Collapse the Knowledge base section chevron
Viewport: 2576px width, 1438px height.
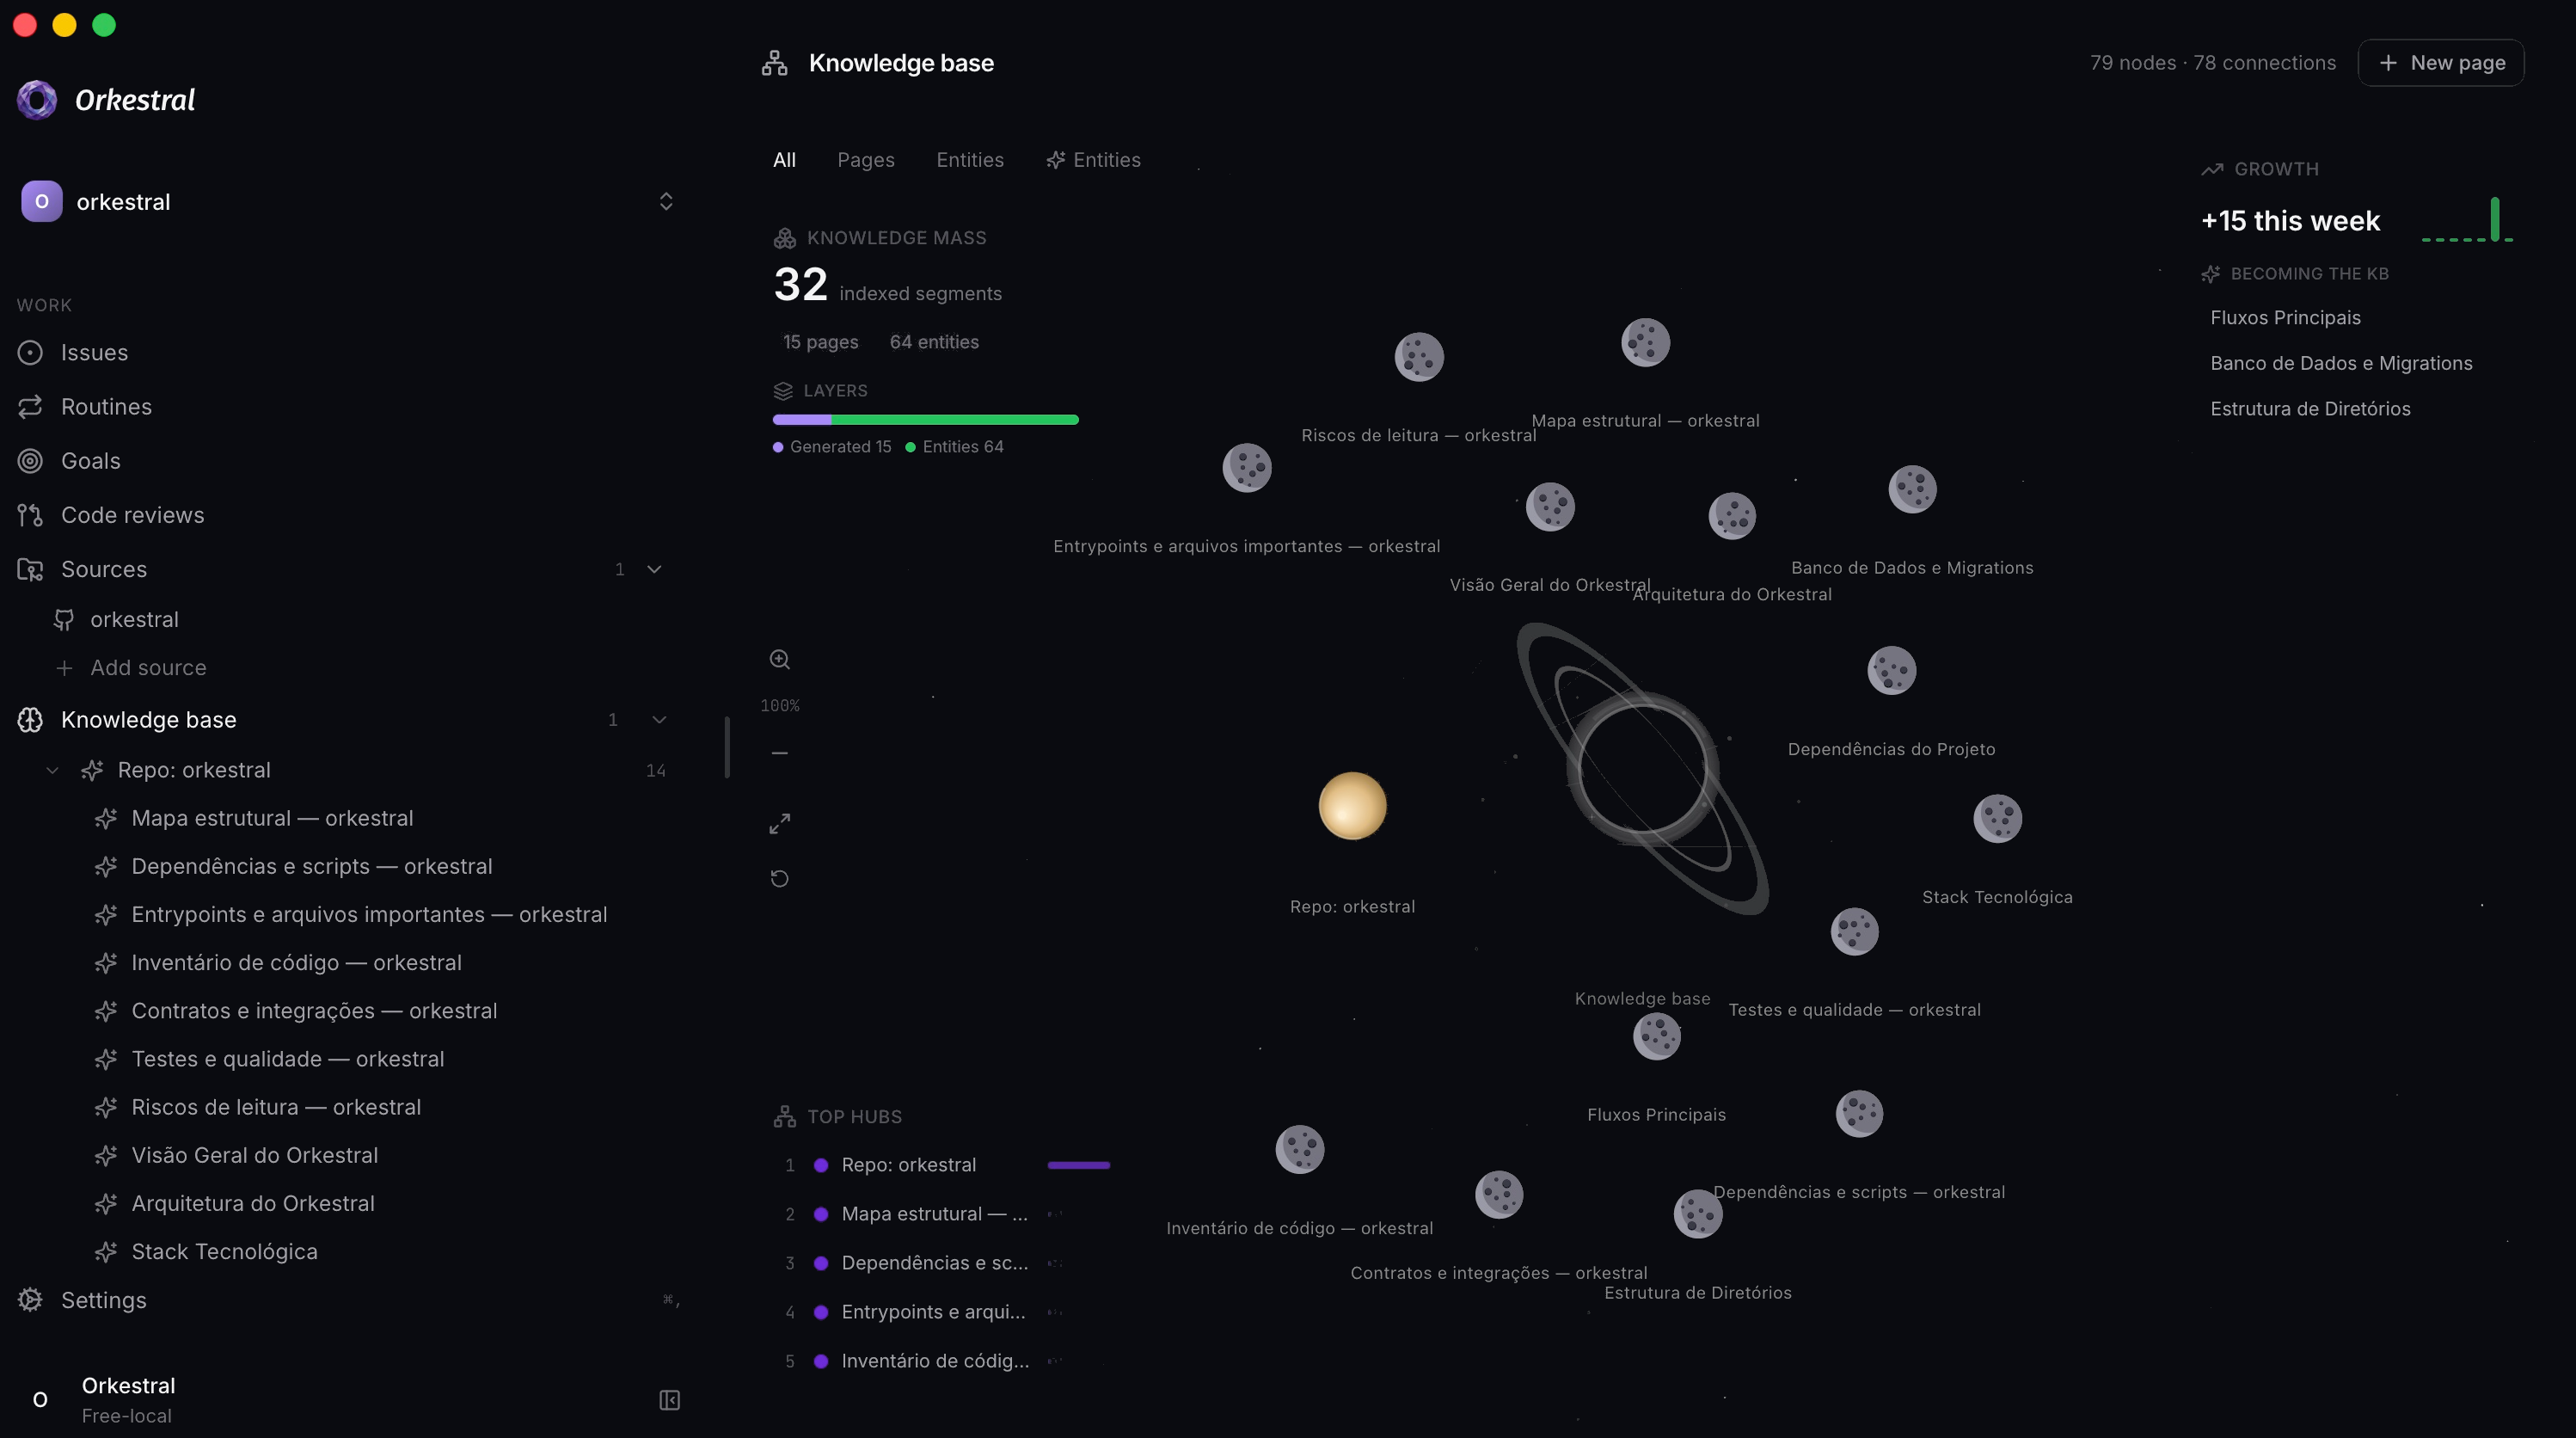click(658, 719)
